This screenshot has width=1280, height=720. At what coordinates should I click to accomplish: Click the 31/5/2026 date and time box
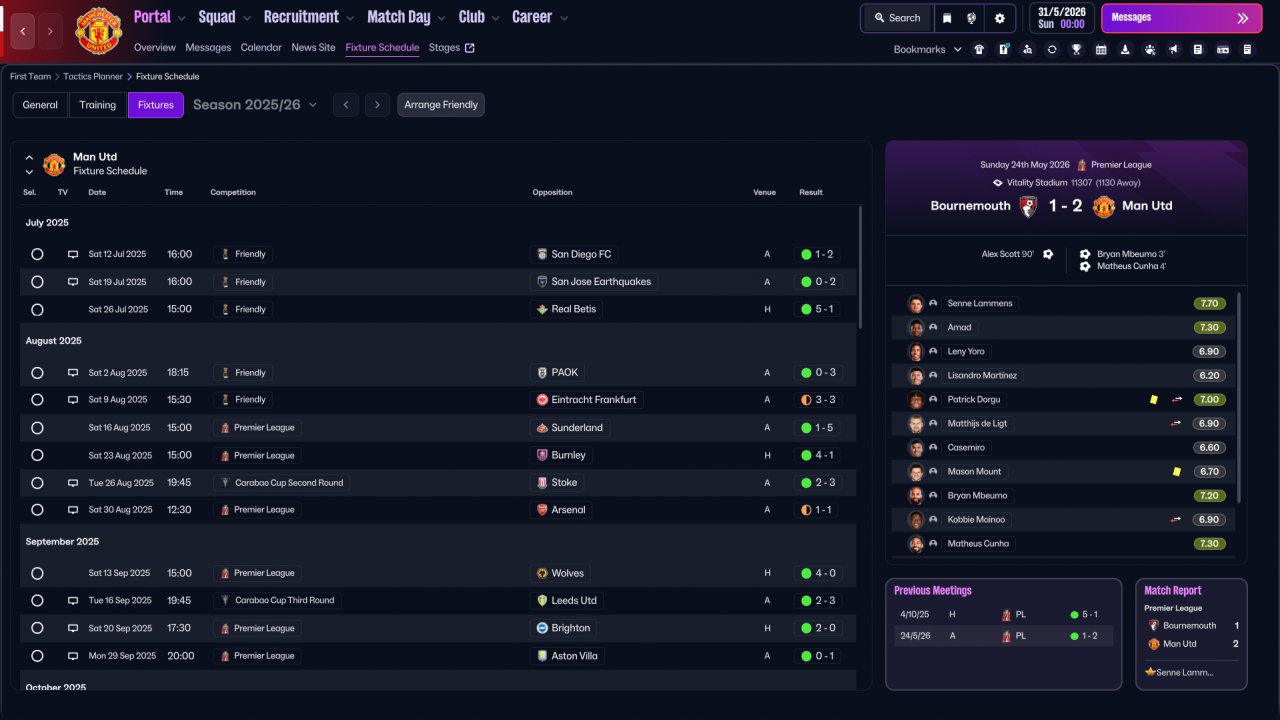click(1061, 18)
